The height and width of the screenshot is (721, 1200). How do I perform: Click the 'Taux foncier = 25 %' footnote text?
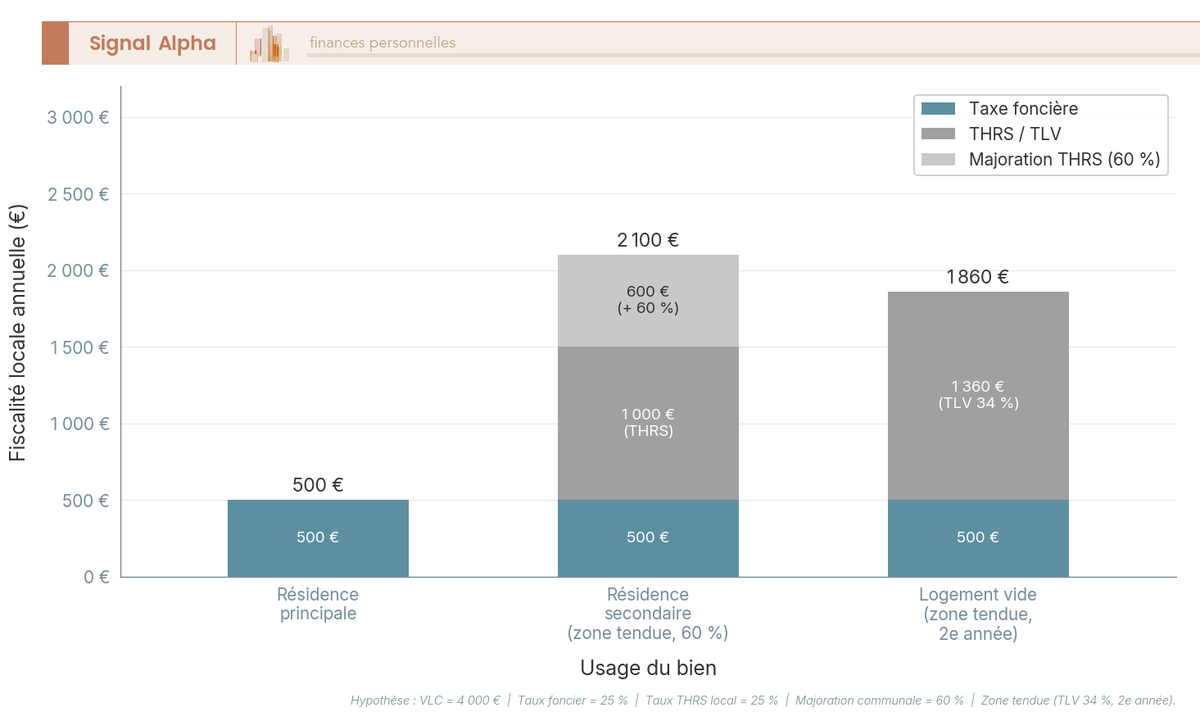point(573,700)
